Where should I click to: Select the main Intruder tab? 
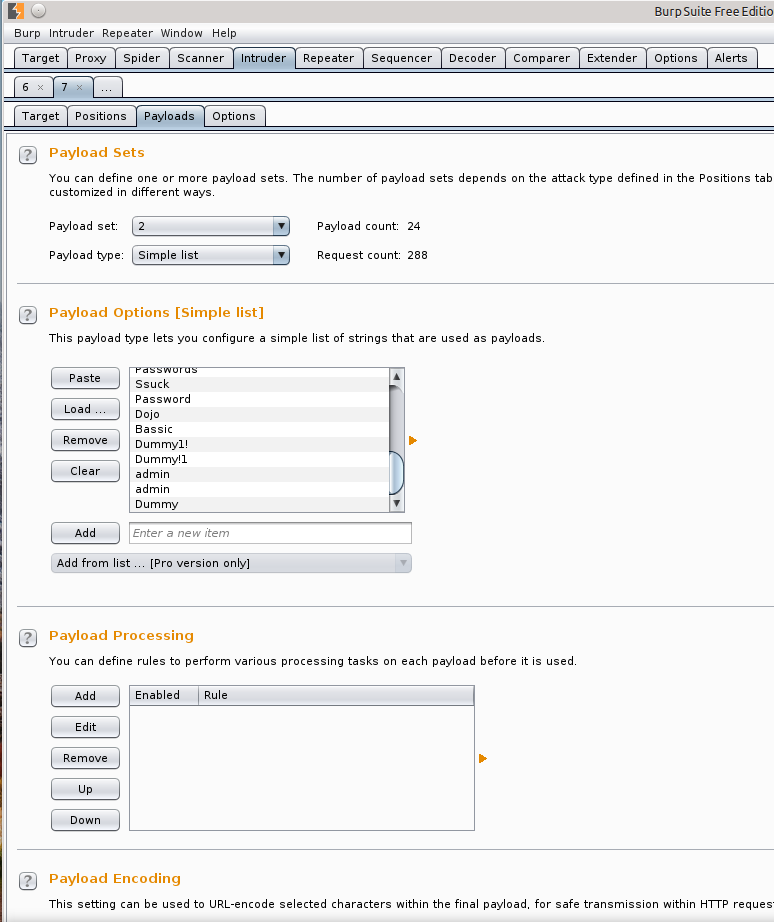tap(263, 58)
